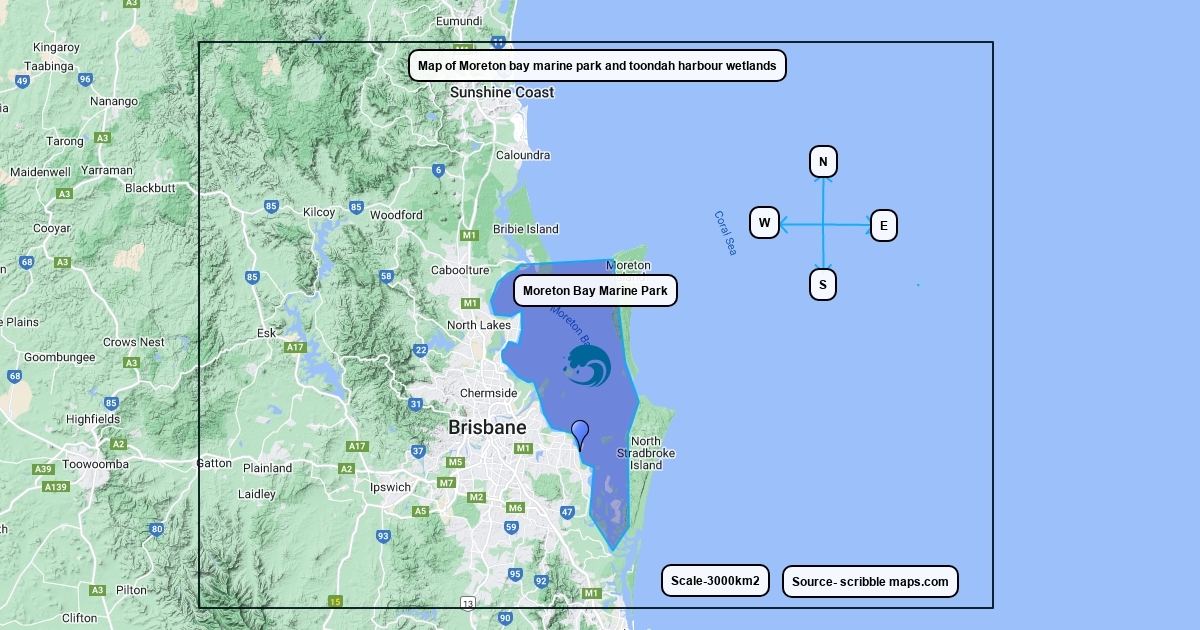Click the wave icon in Moreton Bay
The image size is (1200, 630).
pyautogui.click(x=588, y=366)
